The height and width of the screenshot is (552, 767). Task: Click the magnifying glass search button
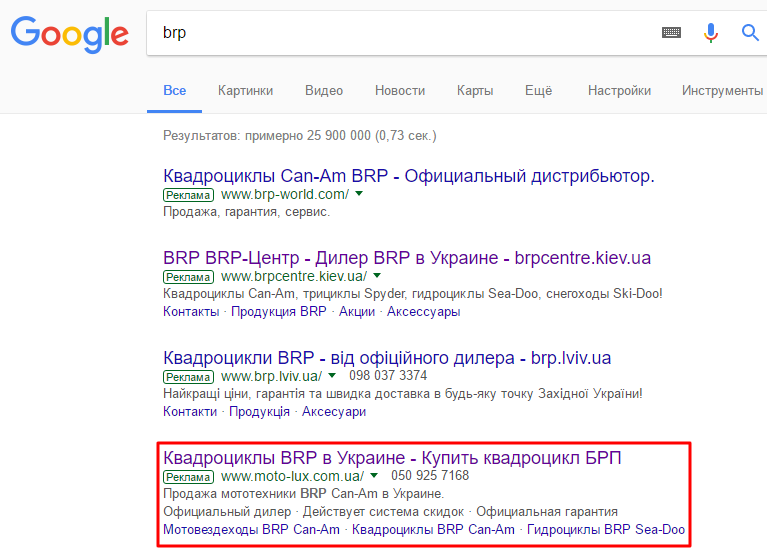point(750,33)
